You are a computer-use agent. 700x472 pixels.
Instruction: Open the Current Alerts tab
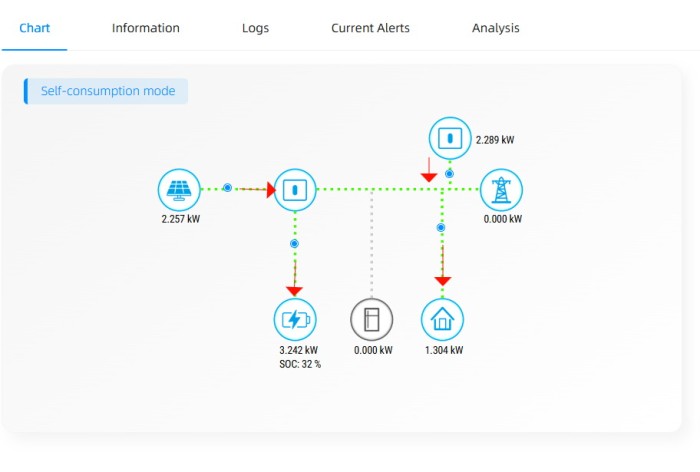coord(370,28)
